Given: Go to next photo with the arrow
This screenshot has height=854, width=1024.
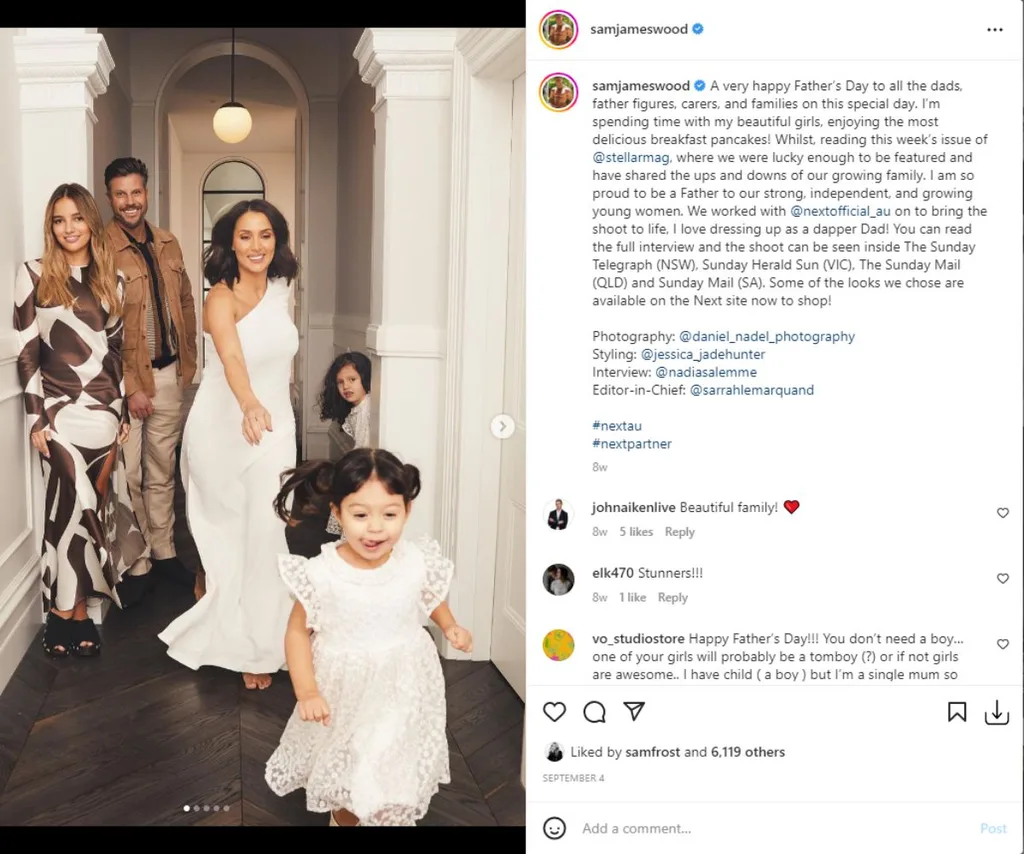Looking at the screenshot, I should pyautogui.click(x=502, y=426).
